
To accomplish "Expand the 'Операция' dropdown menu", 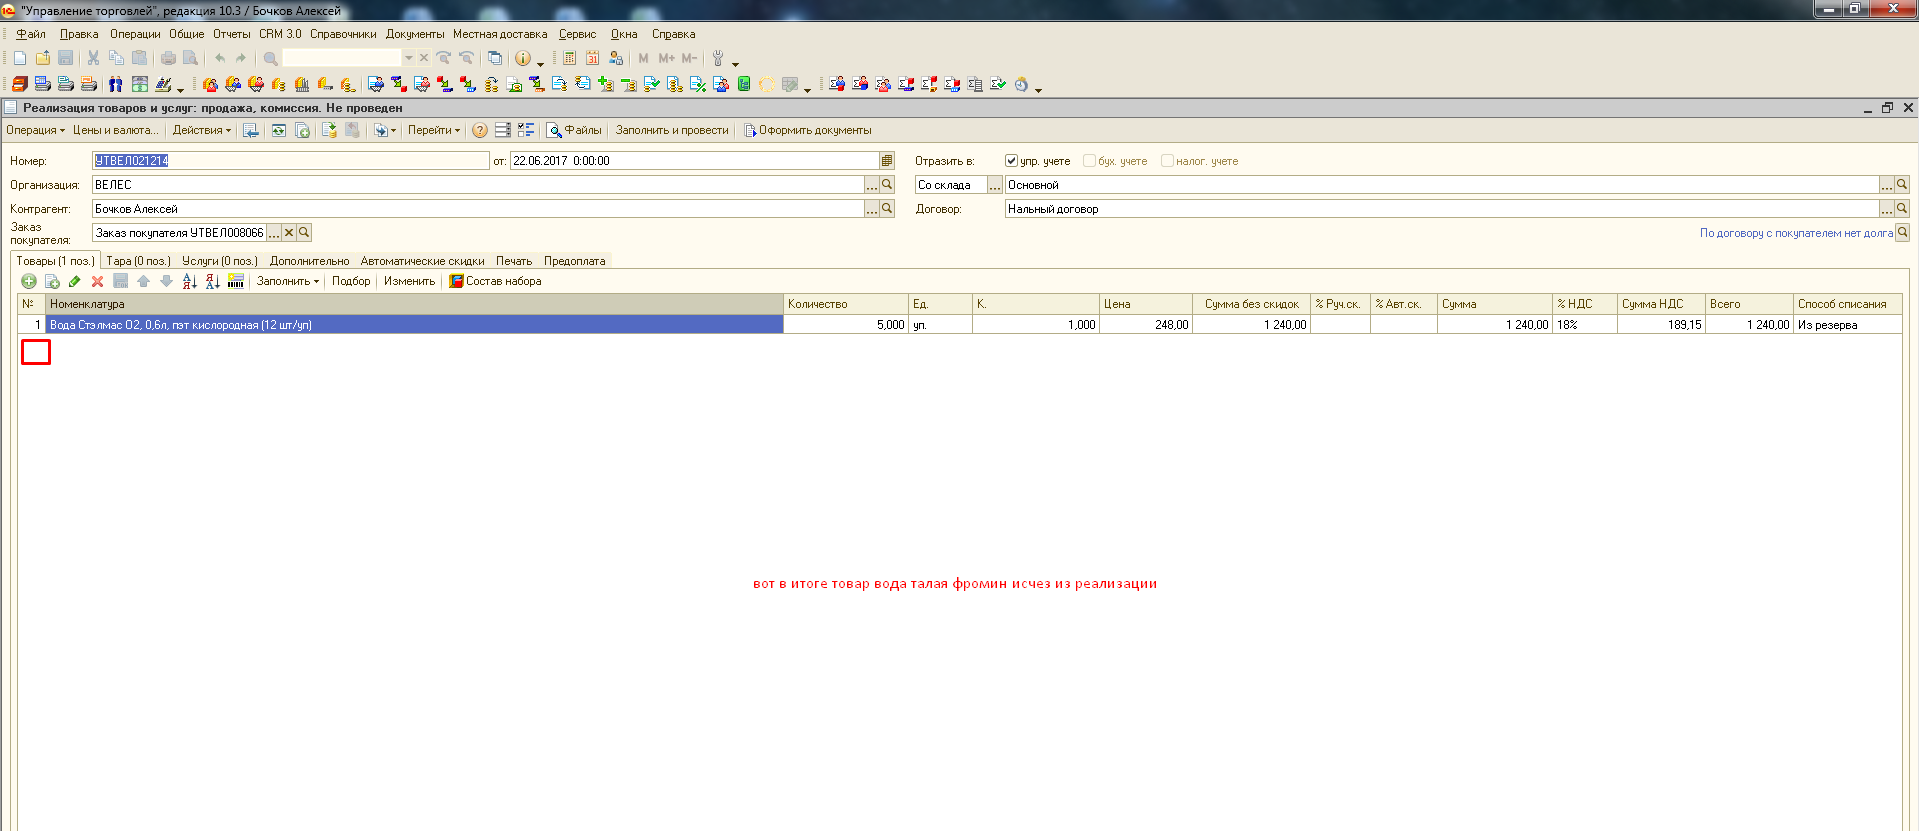I will pos(35,131).
